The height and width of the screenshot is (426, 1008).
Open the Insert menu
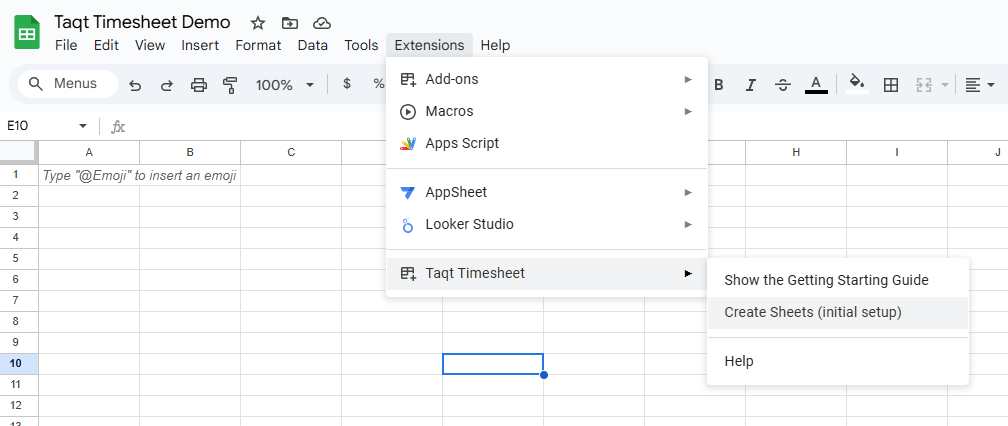click(x=200, y=45)
